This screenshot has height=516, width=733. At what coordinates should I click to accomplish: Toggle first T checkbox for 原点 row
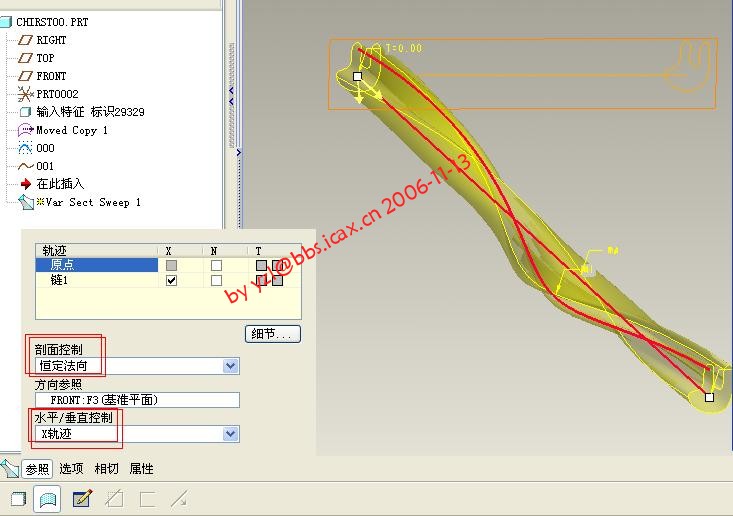click(x=261, y=265)
